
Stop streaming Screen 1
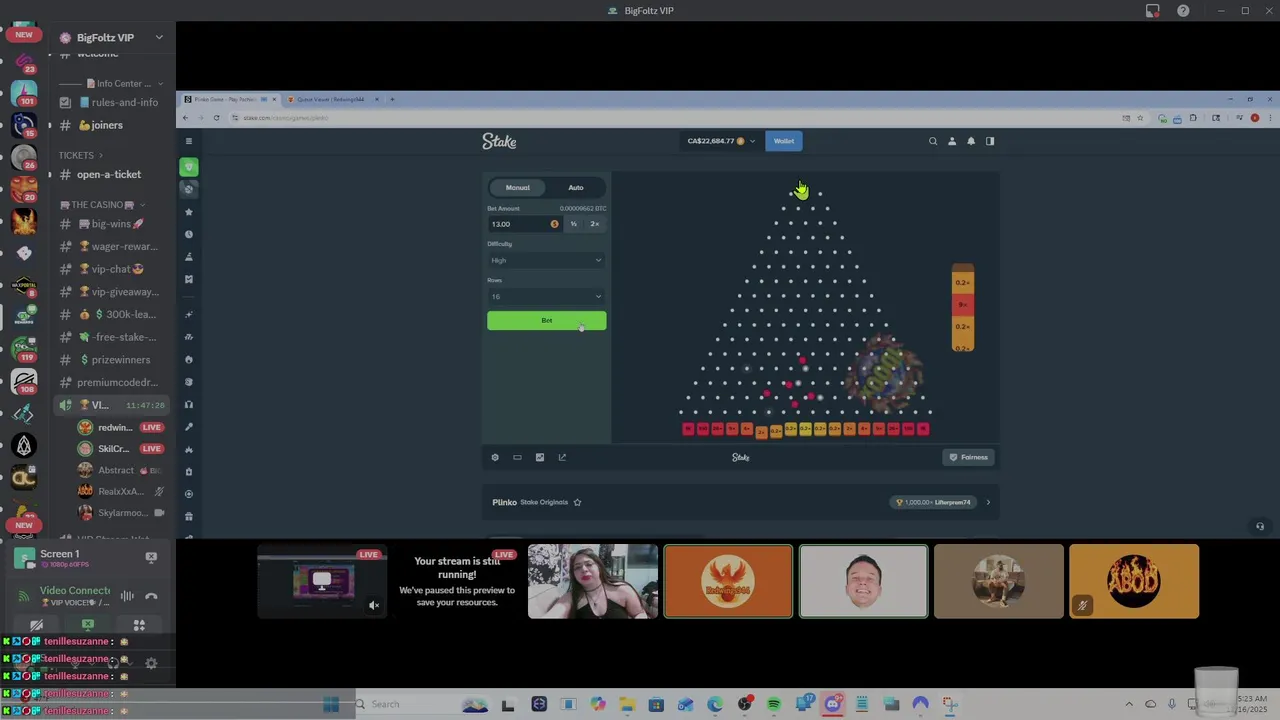click(x=151, y=557)
